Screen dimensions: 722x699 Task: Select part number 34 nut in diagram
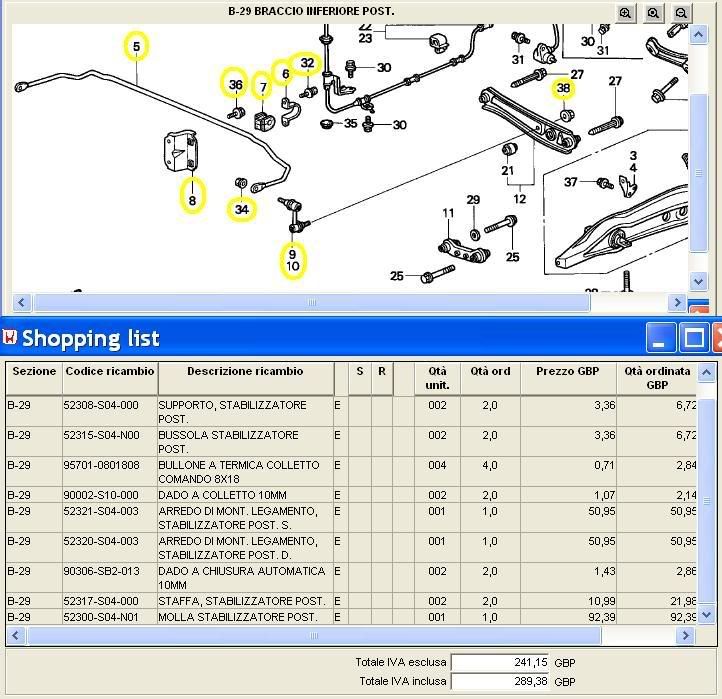242,210
